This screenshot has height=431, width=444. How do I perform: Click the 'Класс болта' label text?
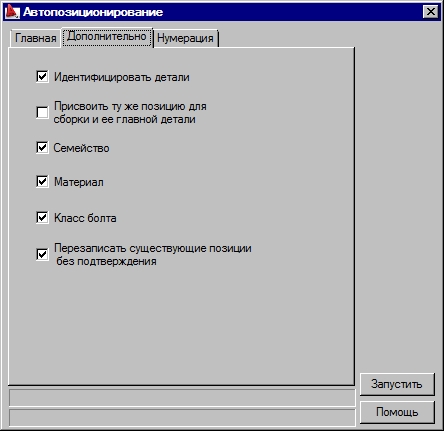point(85,218)
